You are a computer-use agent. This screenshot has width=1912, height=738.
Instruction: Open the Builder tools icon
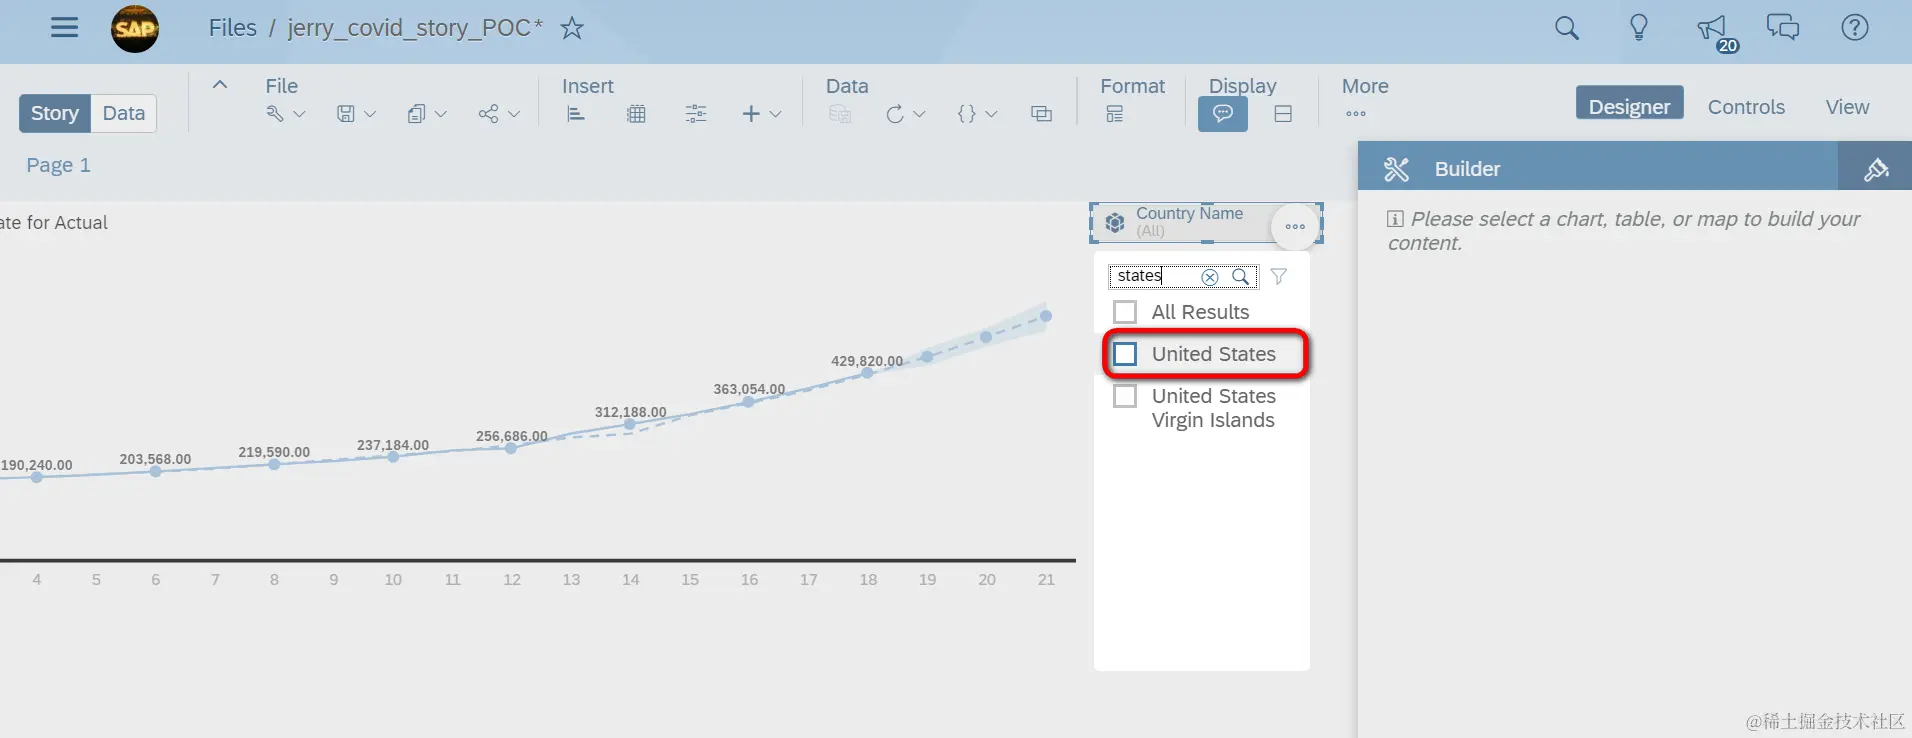pyautogui.click(x=1396, y=169)
